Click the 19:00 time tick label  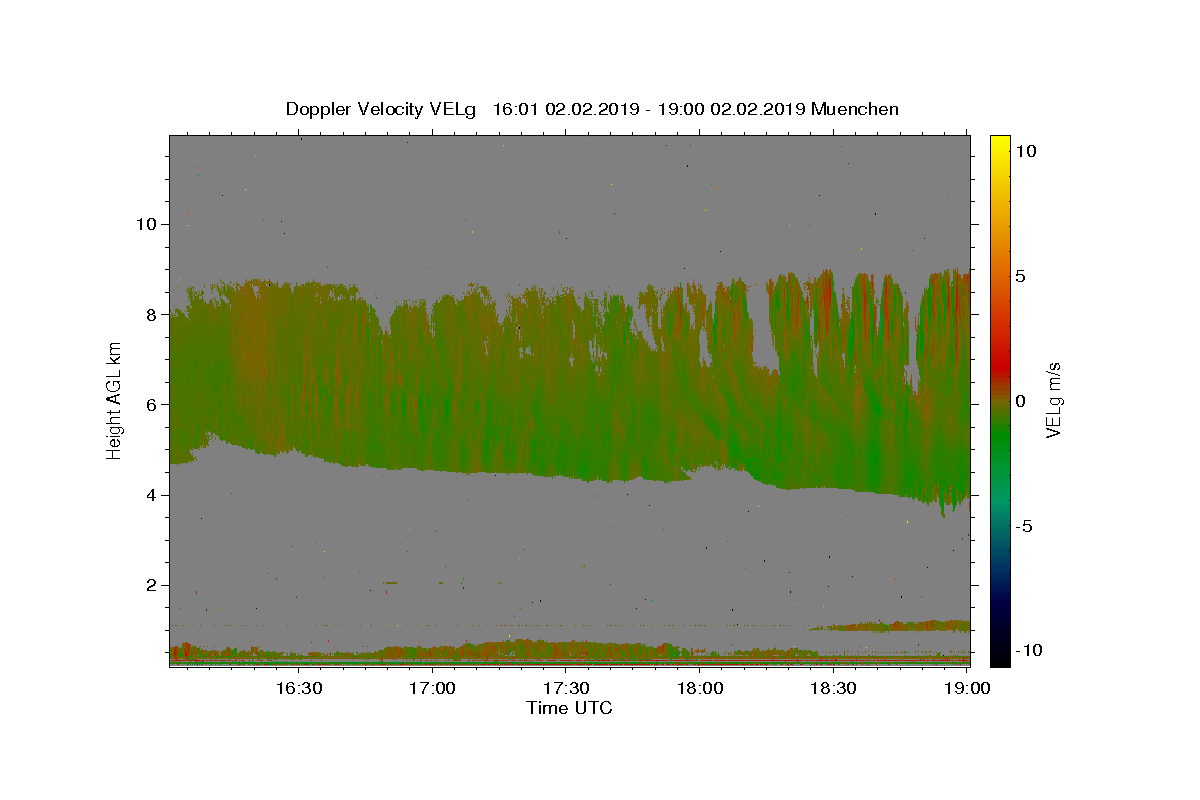coord(967,688)
